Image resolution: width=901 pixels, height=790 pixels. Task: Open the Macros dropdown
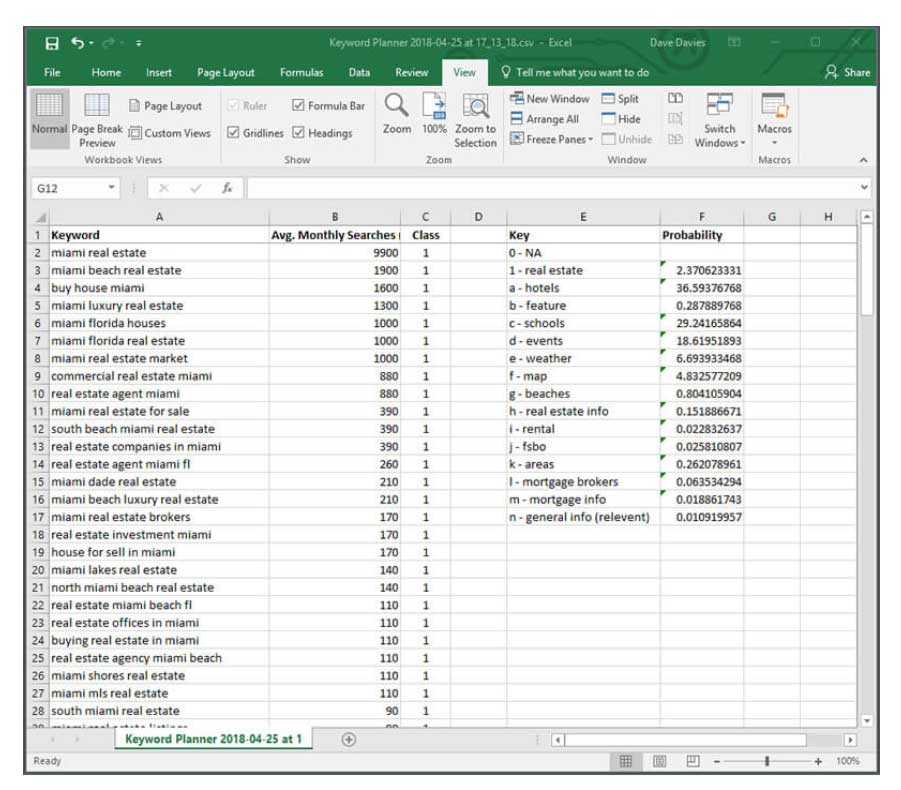click(x=774, y=121)
